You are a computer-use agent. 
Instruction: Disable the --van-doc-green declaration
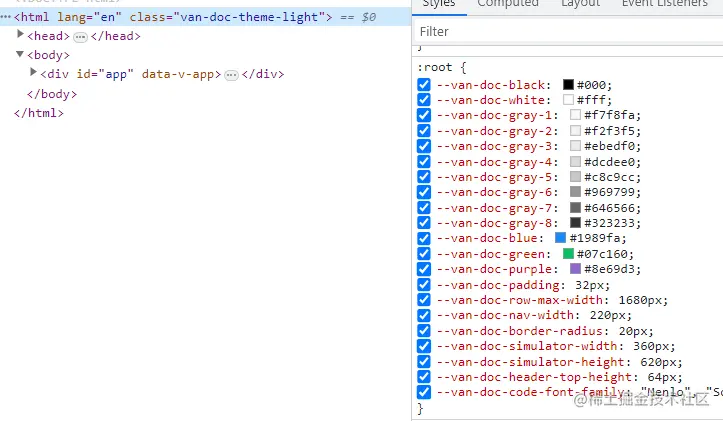(424, 254)
